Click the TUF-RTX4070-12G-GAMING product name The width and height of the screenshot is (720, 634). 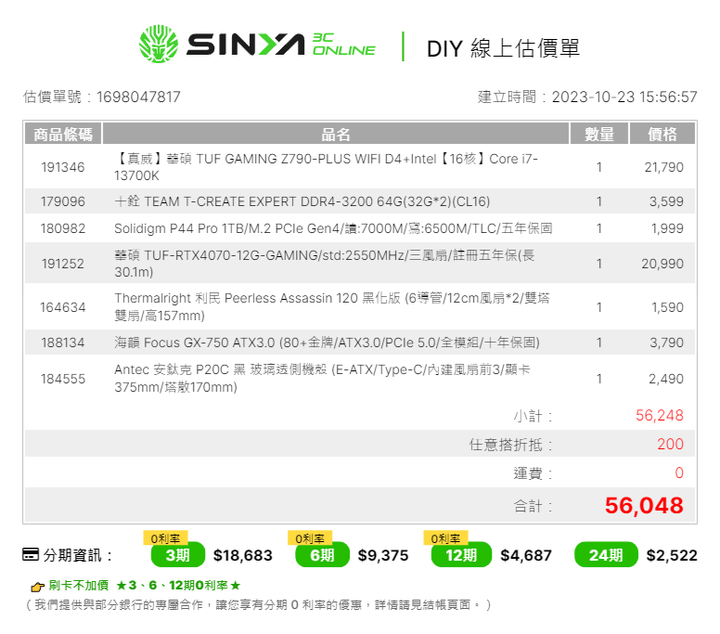(x=324, y=264)
